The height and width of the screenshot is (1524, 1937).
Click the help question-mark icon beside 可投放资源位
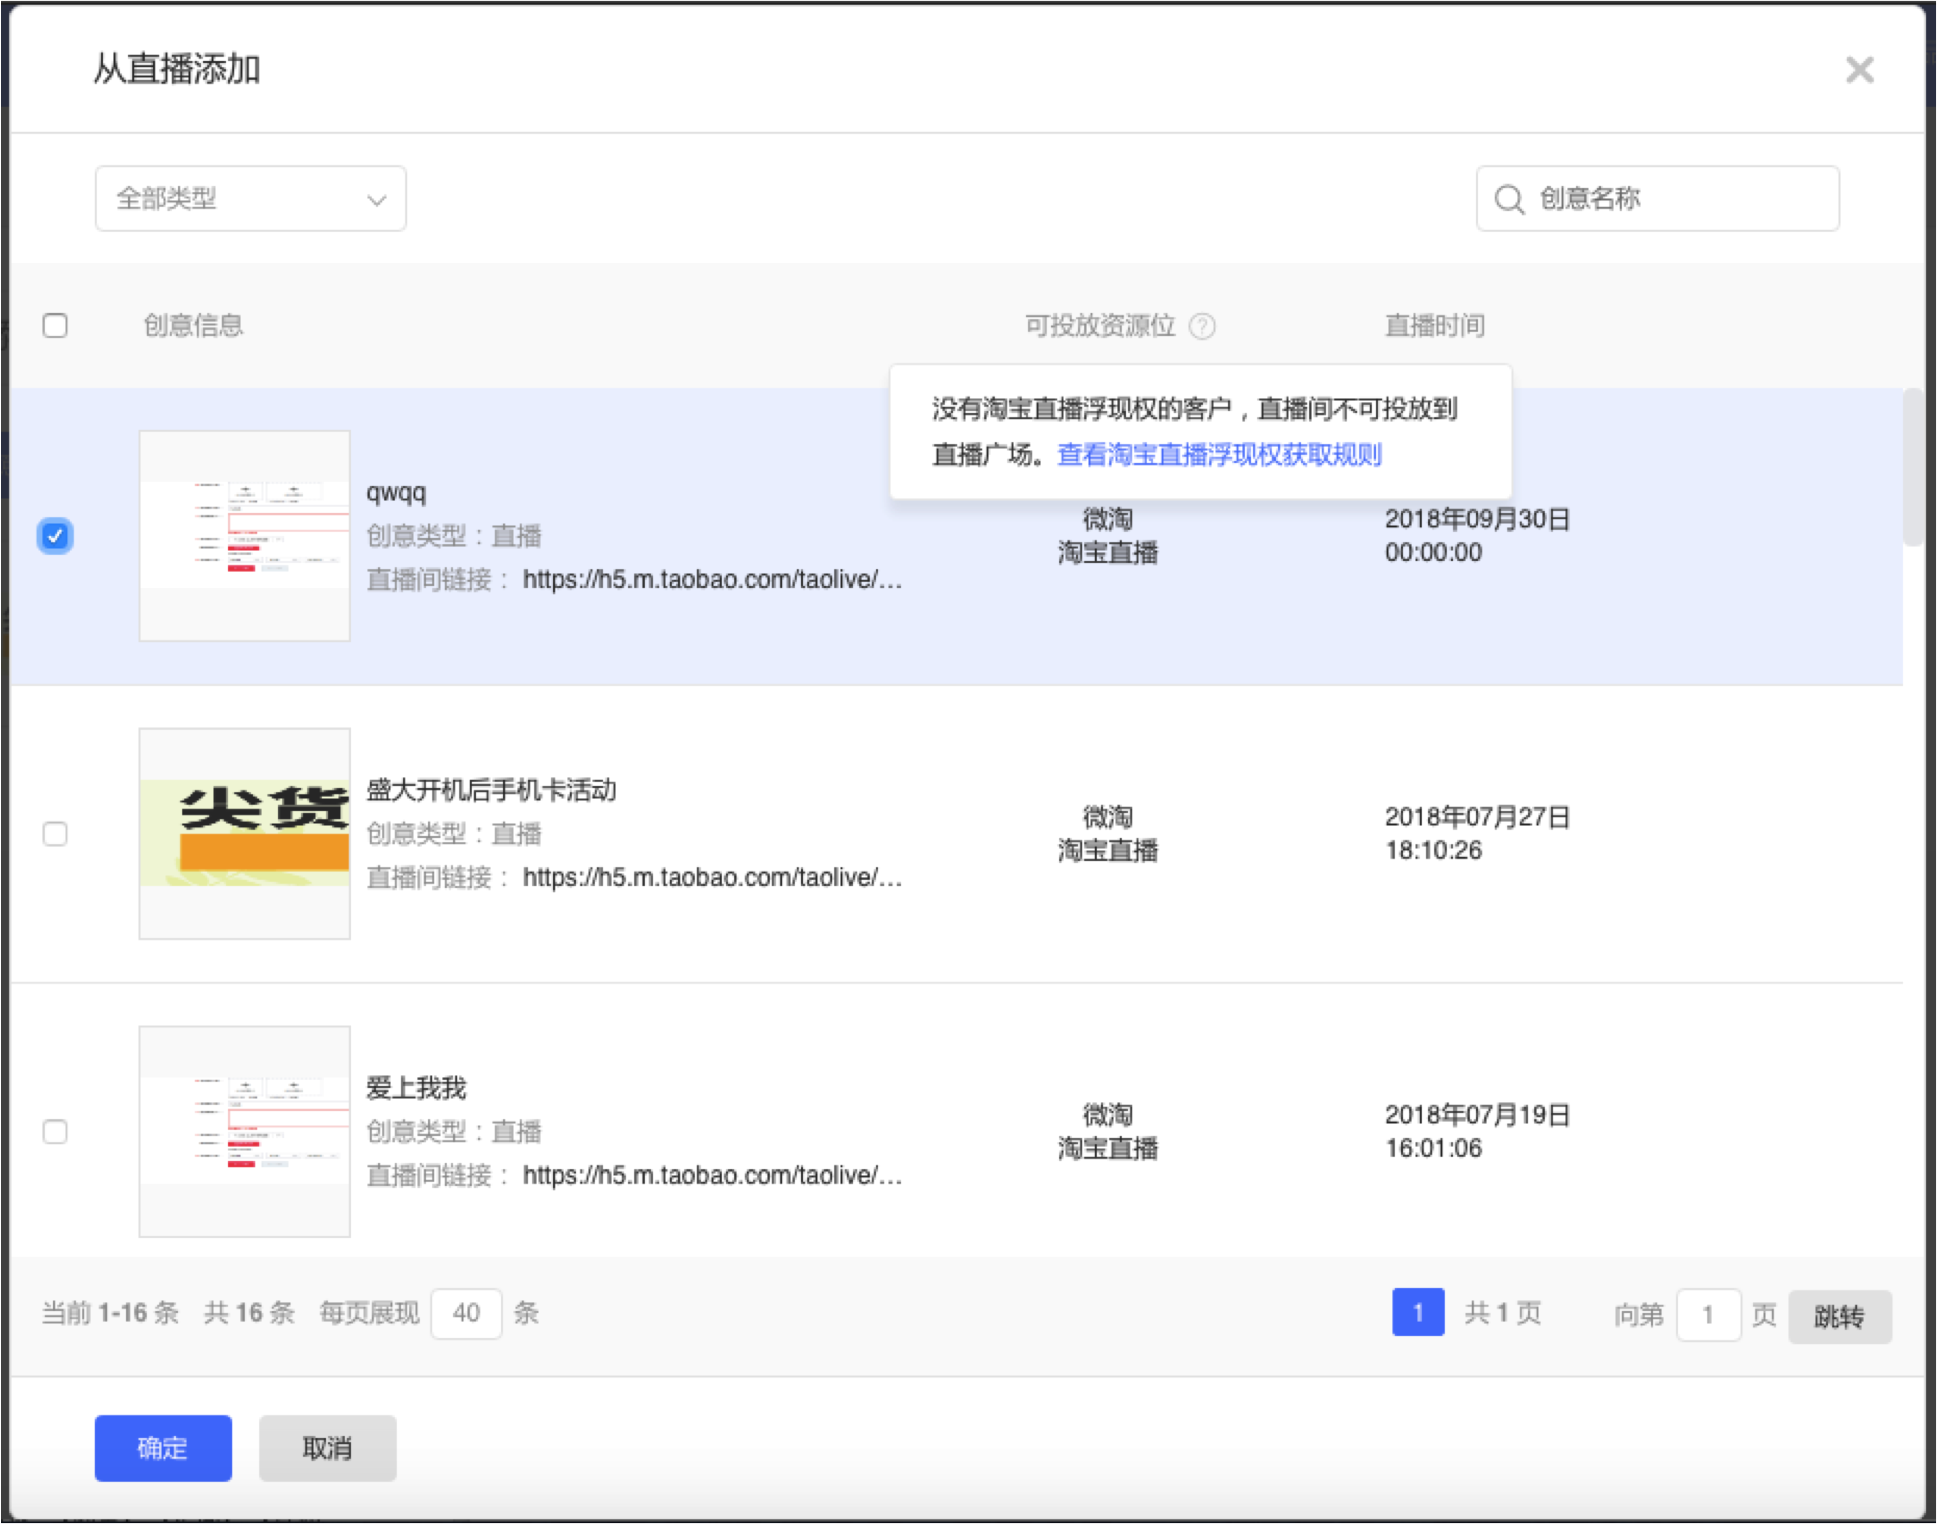click(x=1202, y=326)
